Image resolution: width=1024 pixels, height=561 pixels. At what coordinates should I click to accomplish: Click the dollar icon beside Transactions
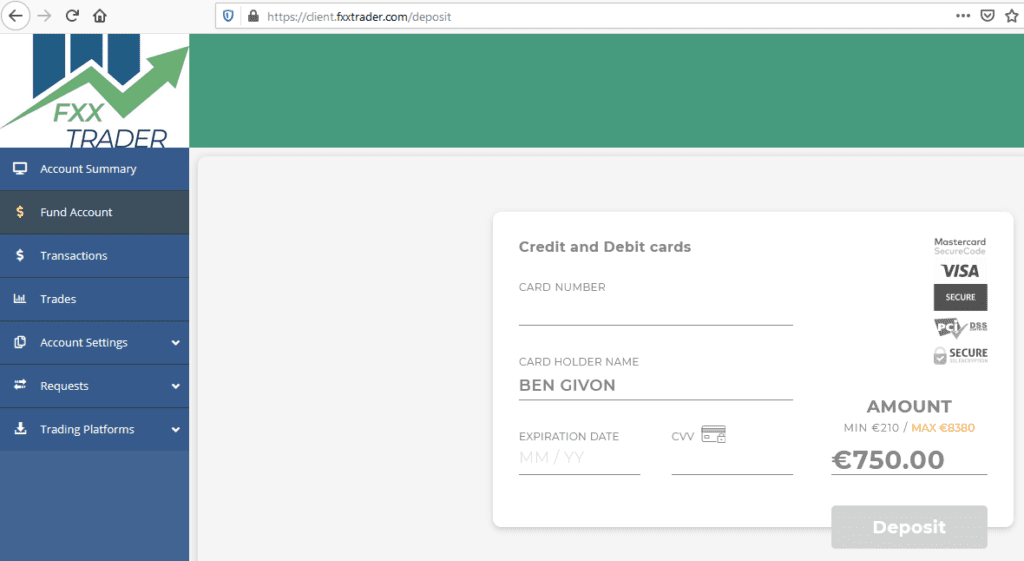(x=20, y=255)
